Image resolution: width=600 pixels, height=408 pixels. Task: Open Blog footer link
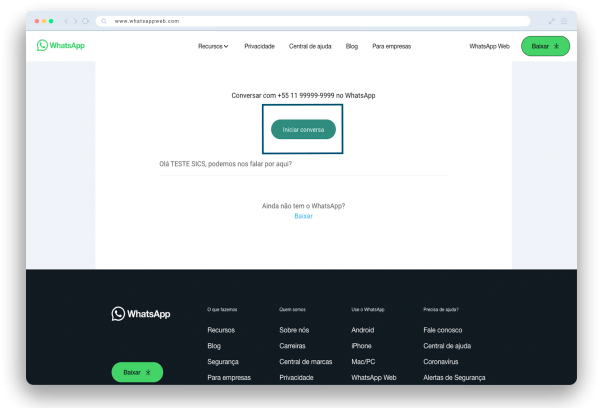pyautogui.click(x=214, y=346)
